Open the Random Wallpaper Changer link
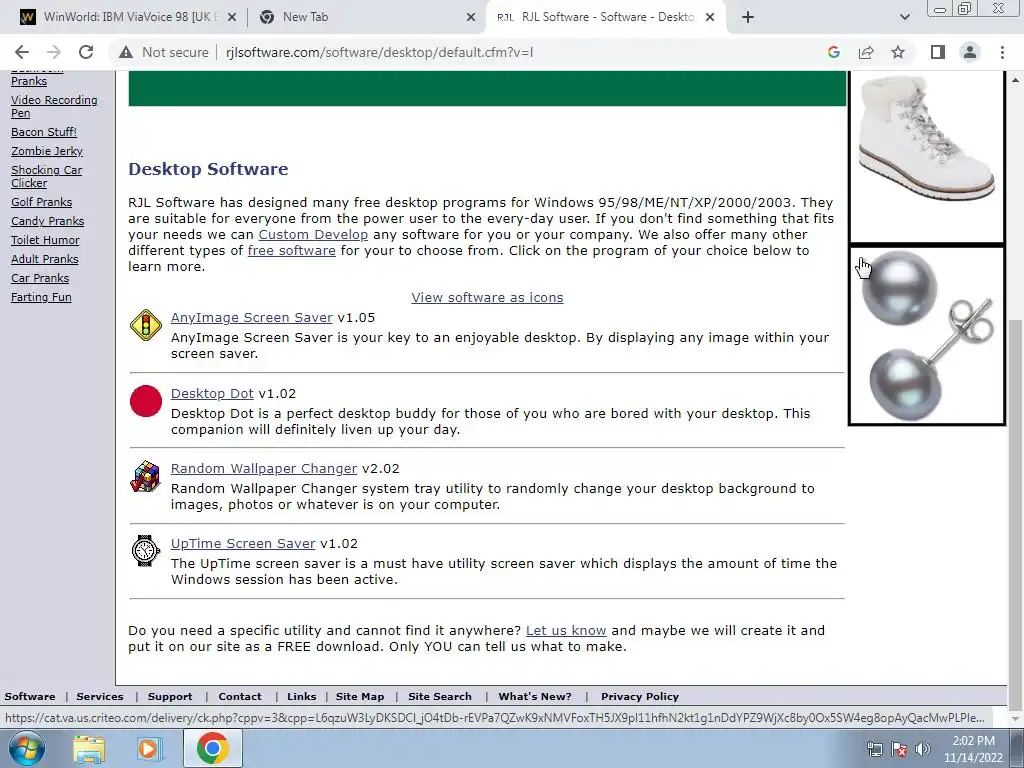 coord(264,469)
